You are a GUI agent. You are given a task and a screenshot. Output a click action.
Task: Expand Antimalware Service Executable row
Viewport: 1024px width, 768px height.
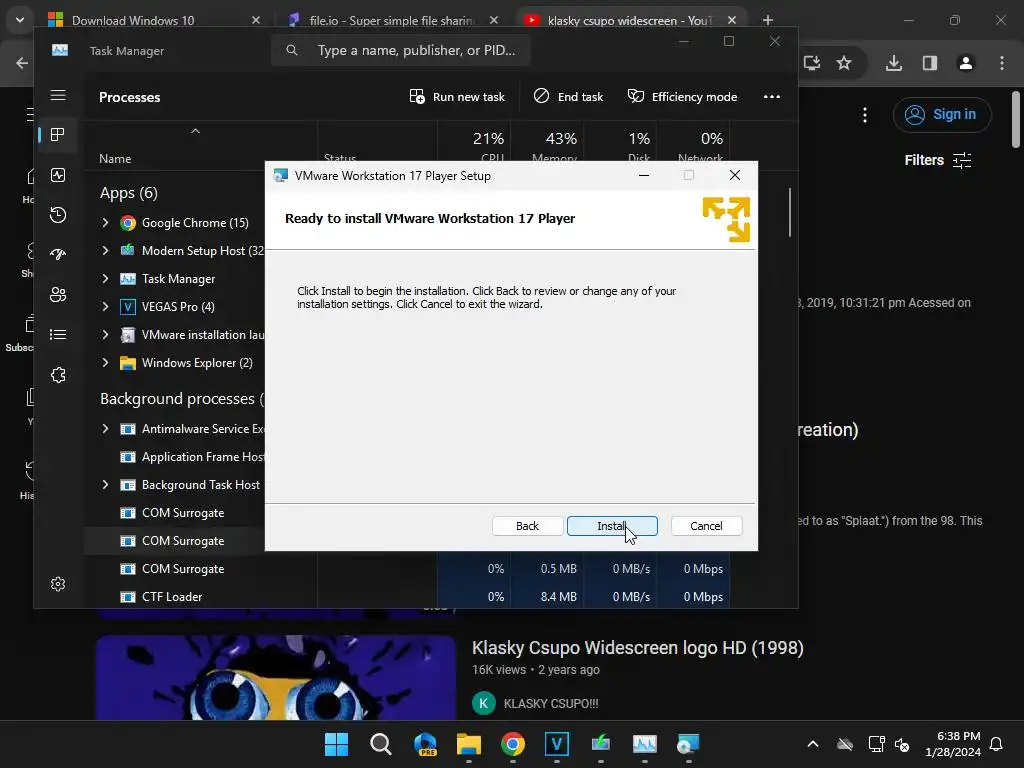(105, 429)
